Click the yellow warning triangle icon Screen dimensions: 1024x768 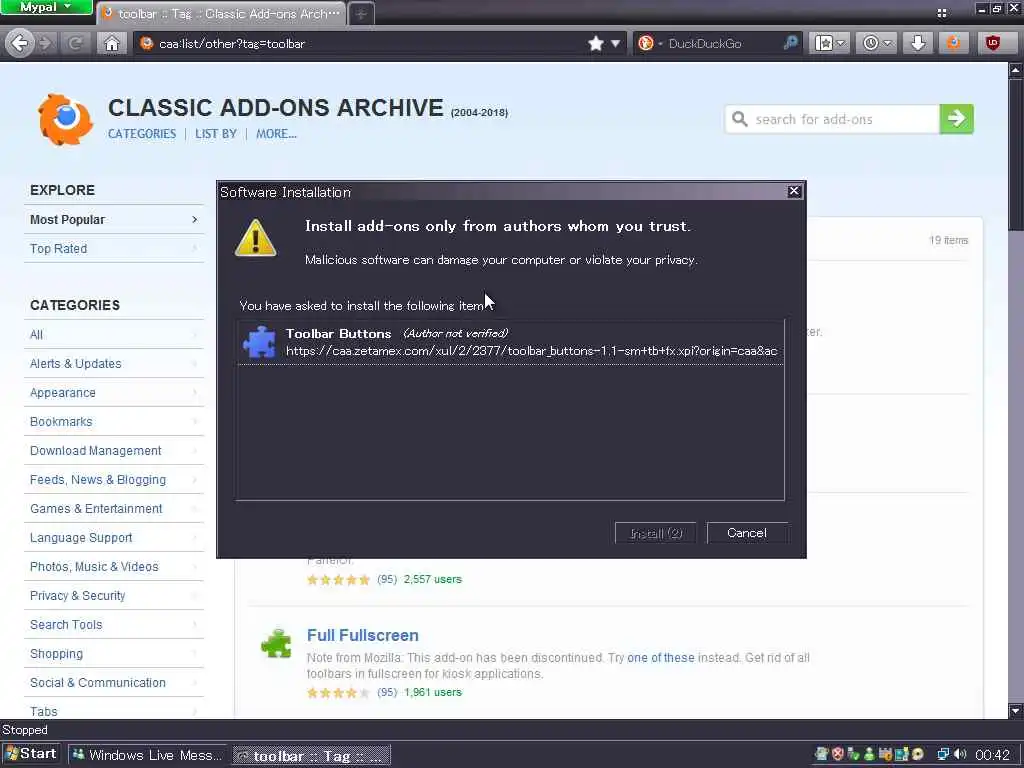[255, 238]
